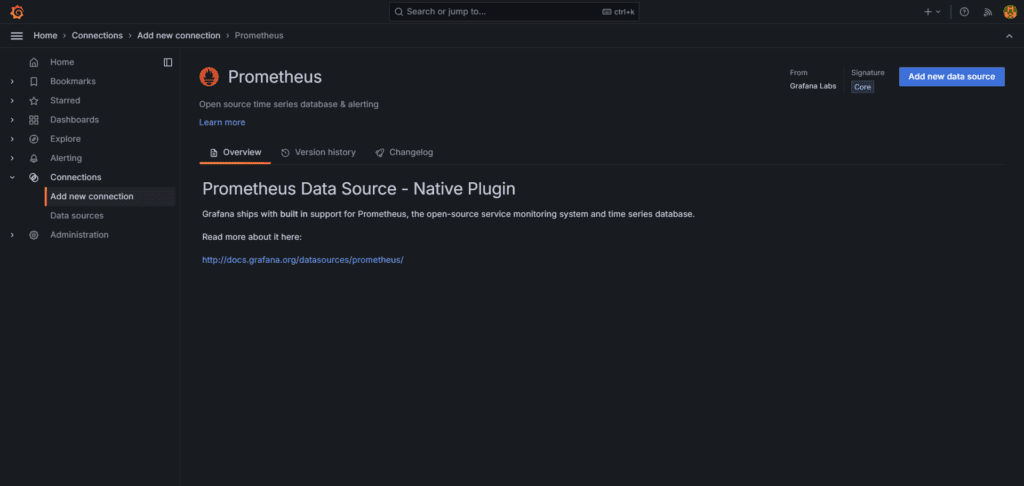Expand the Dashboards section
This screenshot has width=1024, height=486.
pyautogui.click(x=12, y=120)
